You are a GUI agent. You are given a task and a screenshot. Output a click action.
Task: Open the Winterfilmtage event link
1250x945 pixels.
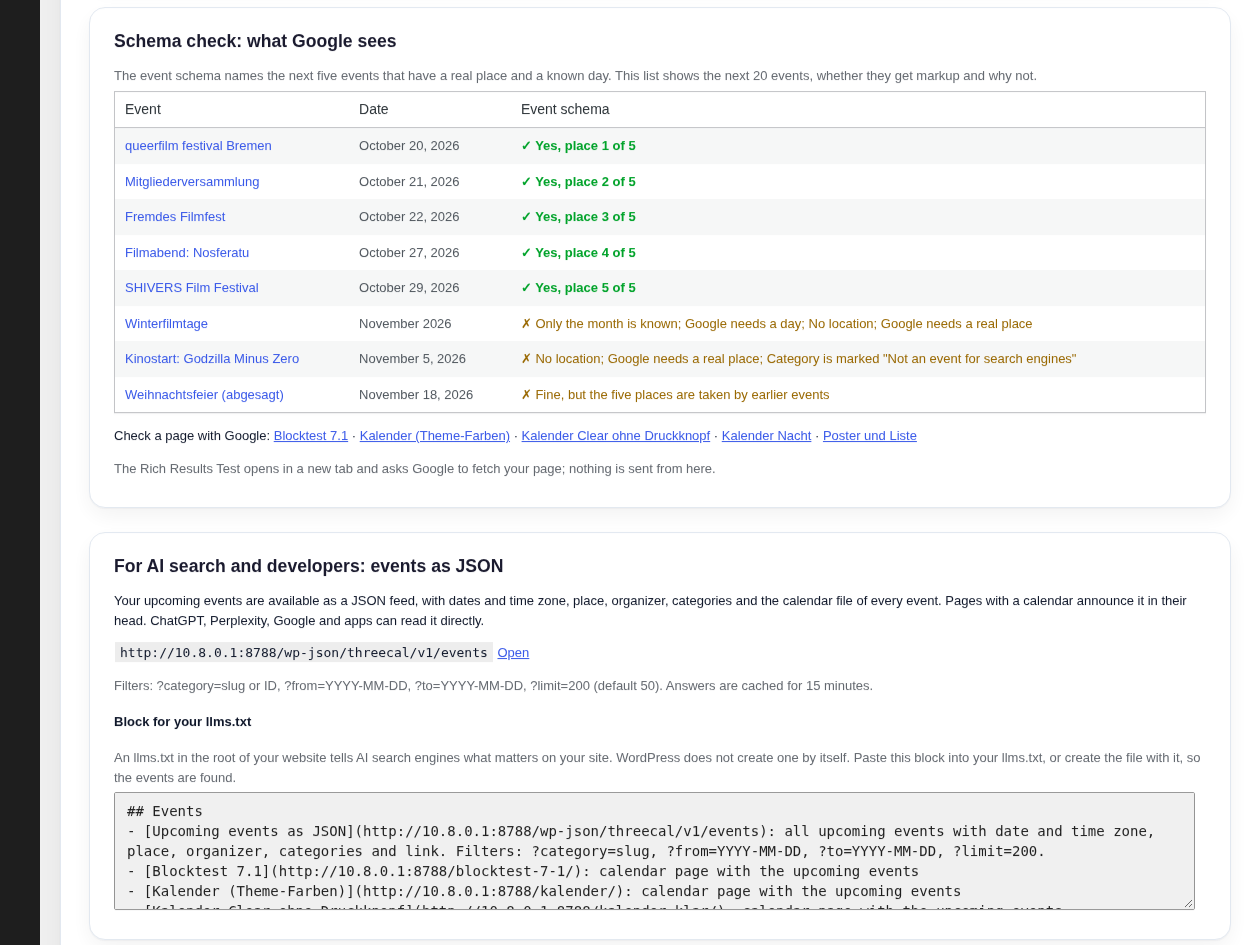point(166,324)
